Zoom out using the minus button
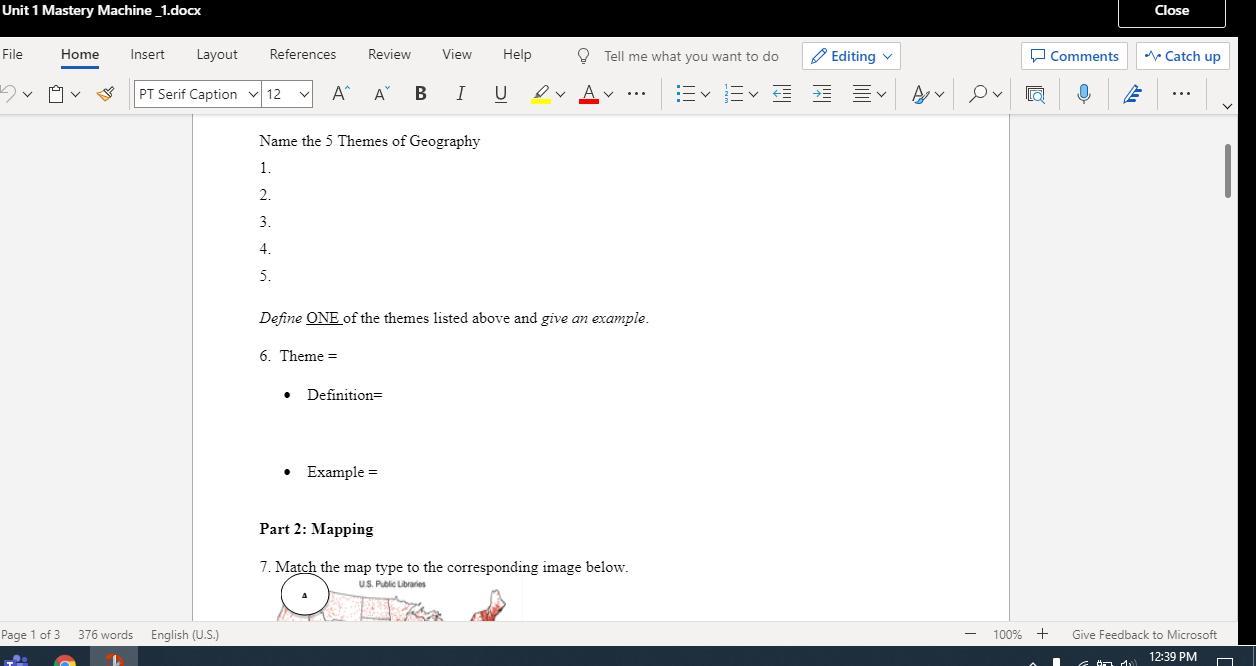The height and width of the screenshot is (666, 1256). tap(970, 634)
